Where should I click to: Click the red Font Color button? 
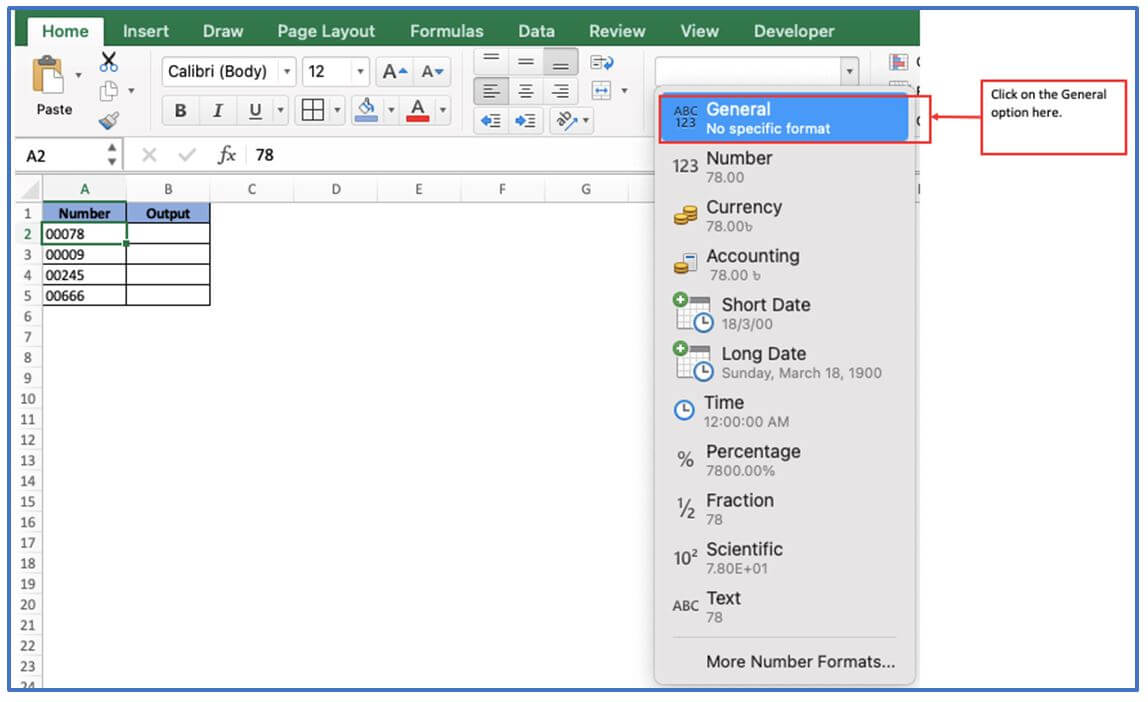tap(417, 110)
